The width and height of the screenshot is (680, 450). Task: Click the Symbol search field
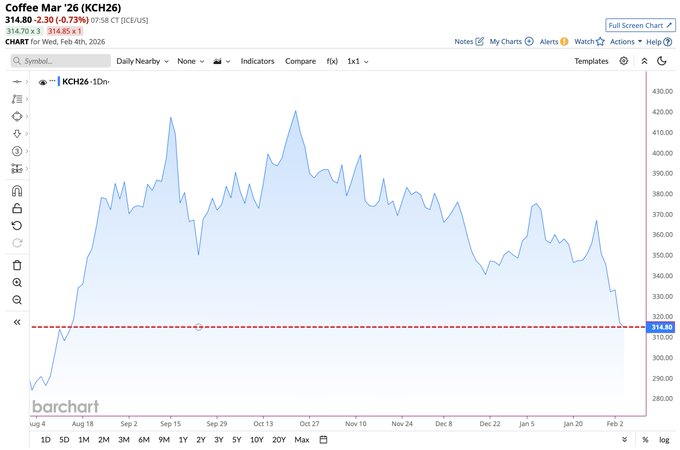pyautogui.click(x=60, y=61)
